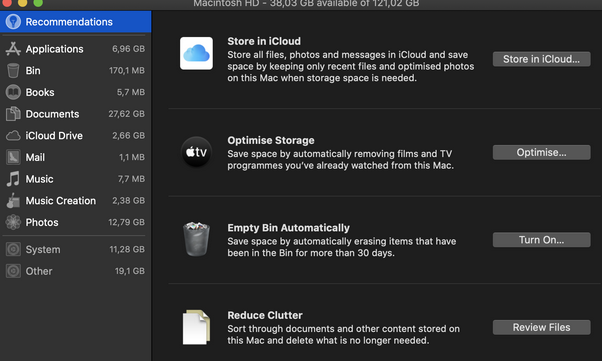
Task: Click the Store in iCloud... button
Action: point(541,59)
